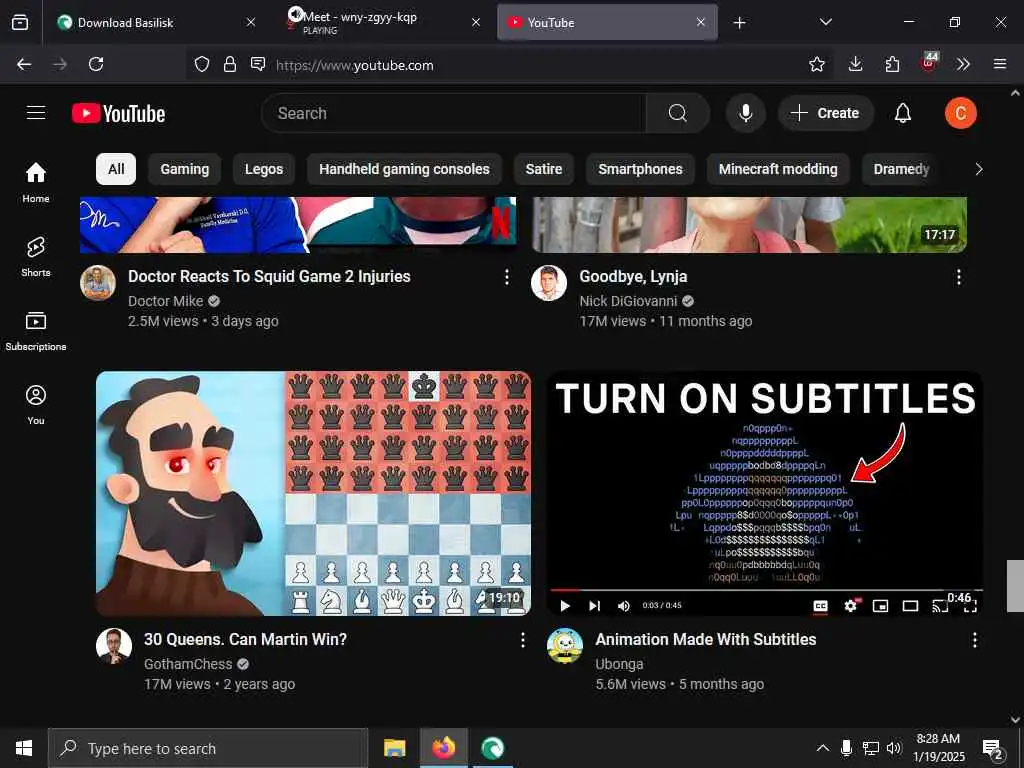Viewport: 1024px width, 768px height.
Task: Open Doctor Reacts To Squid Game 2 Injuries
Action: [x=269, y=276]
